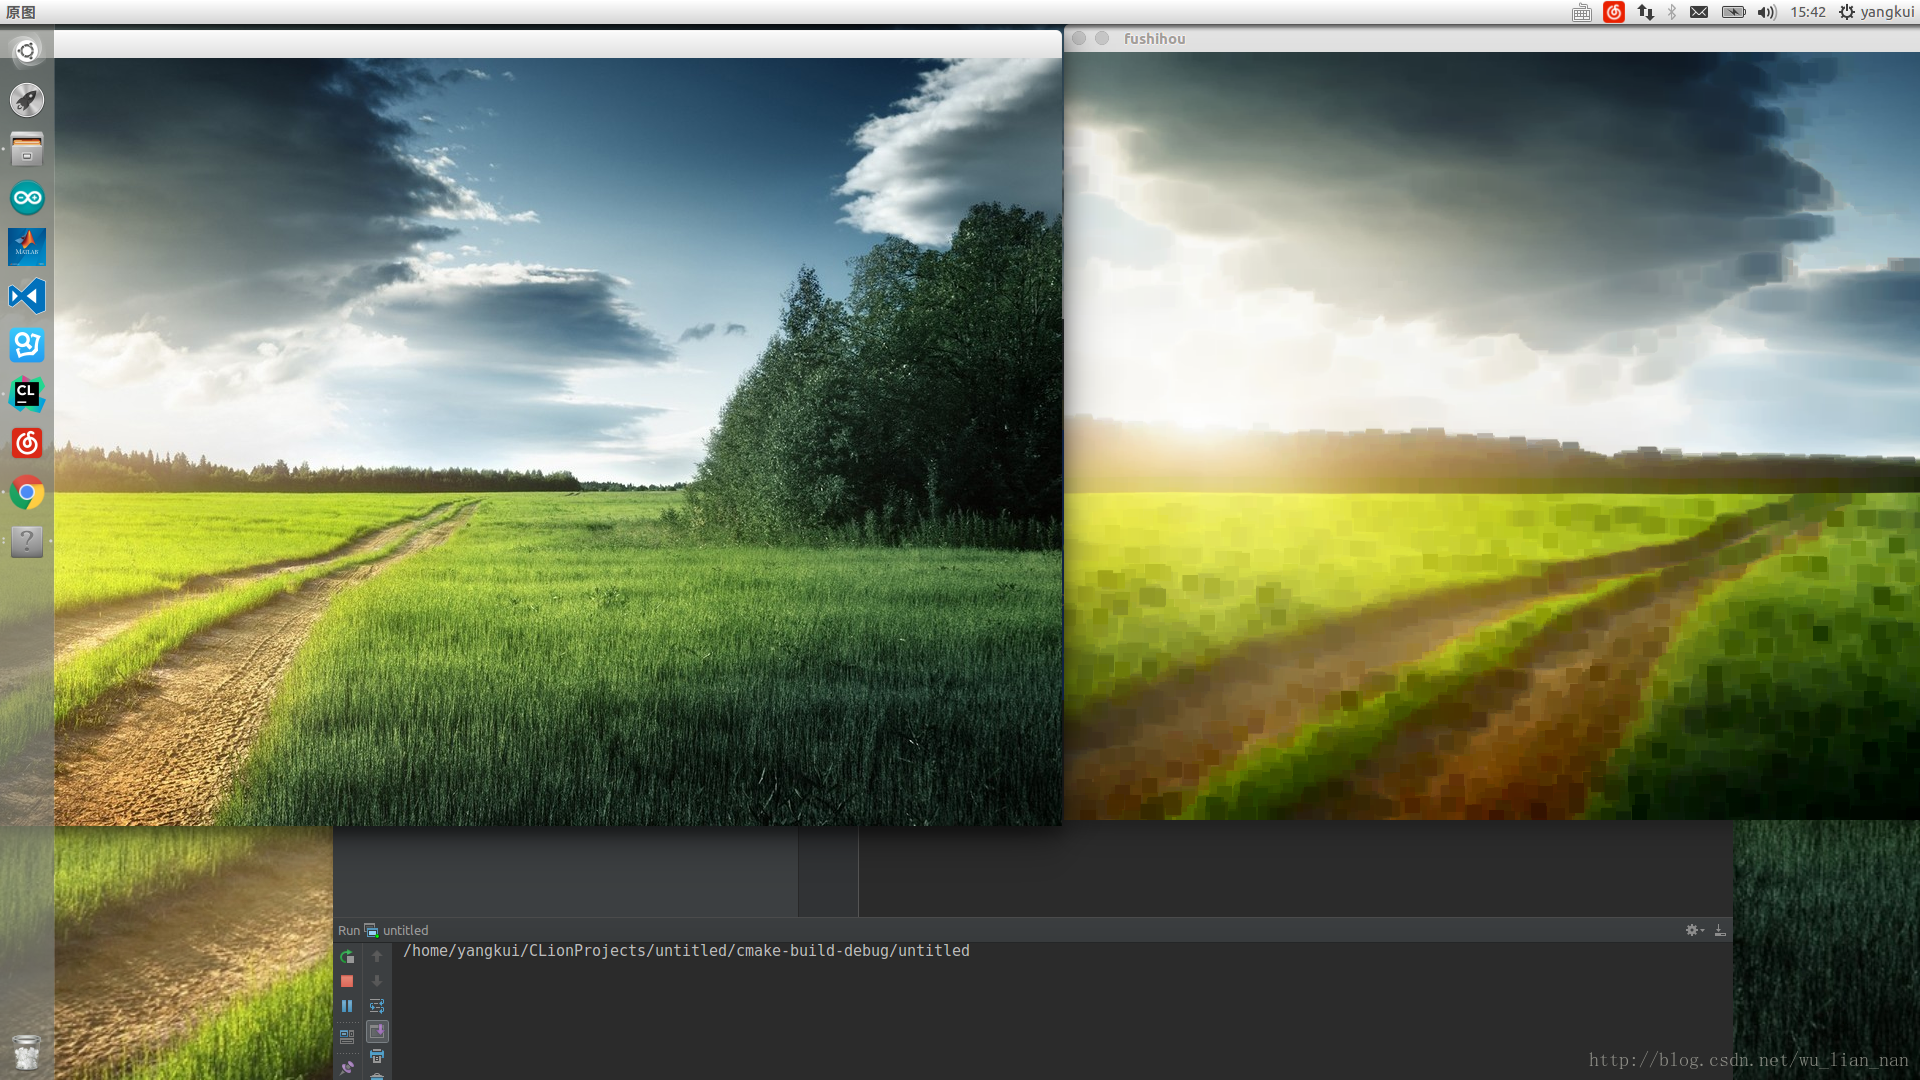Toggle soft-wrap in Run console
The height and width of the screenshot is (1080, 1920).
pyautogui.click(x=377, y=1006)
